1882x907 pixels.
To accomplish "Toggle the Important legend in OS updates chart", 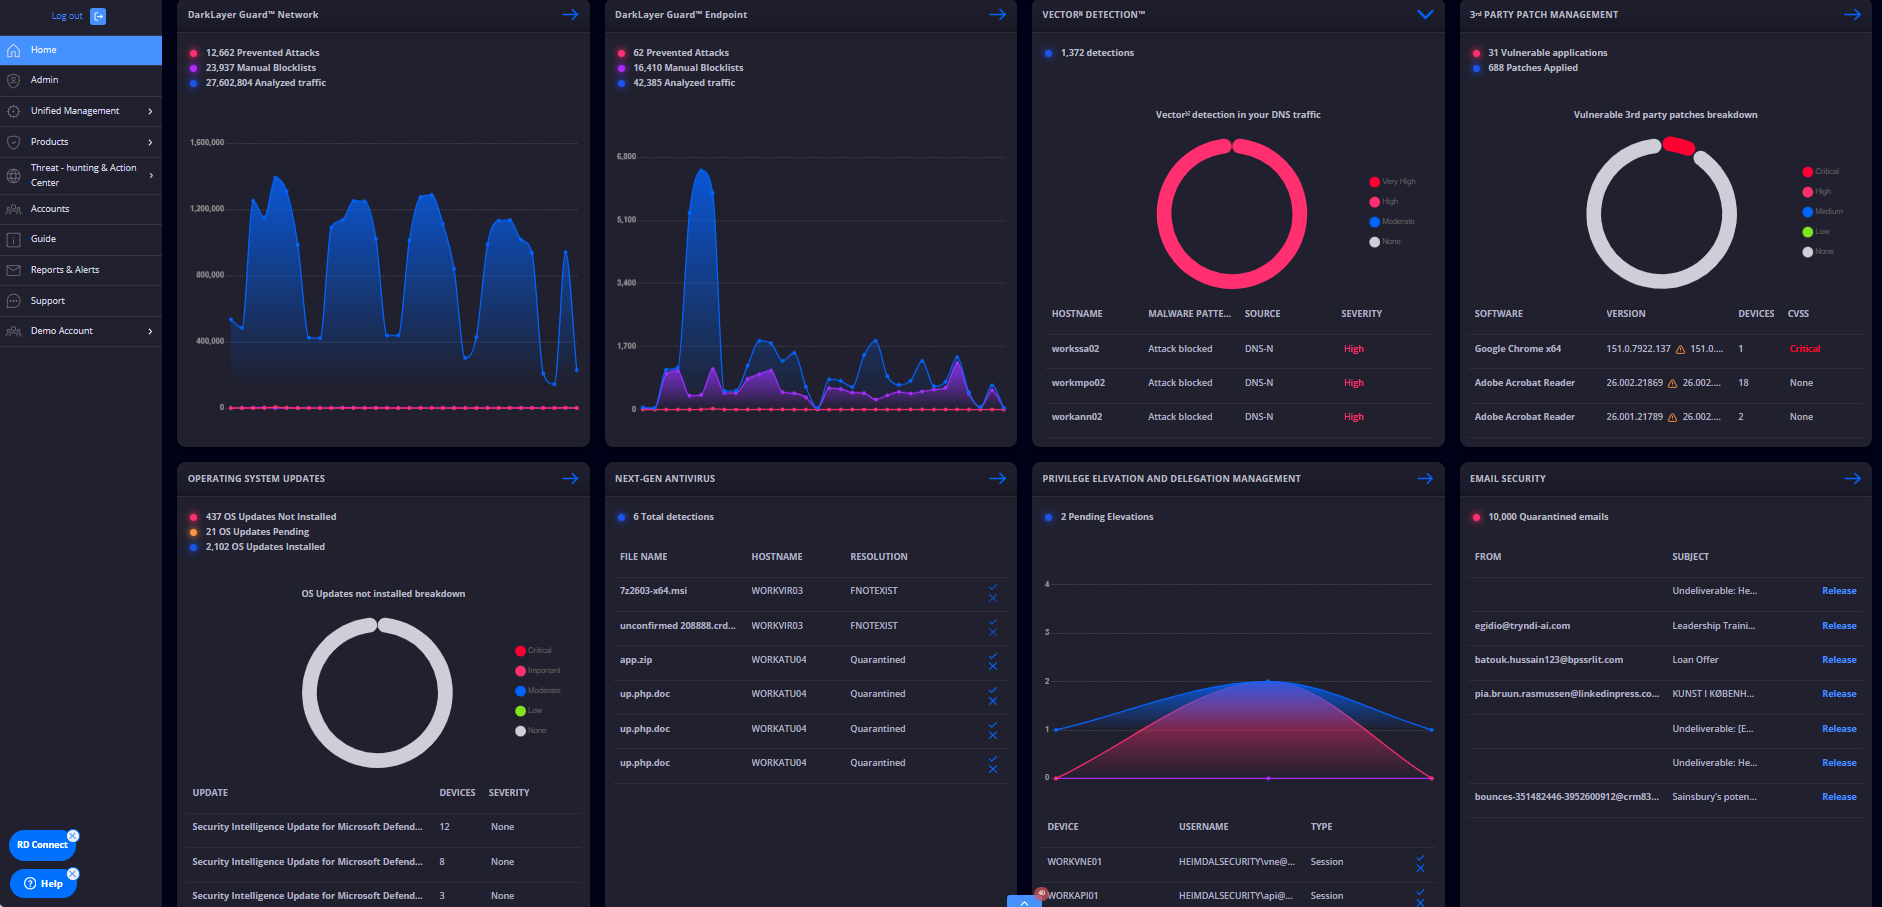I will pos(538,671).
